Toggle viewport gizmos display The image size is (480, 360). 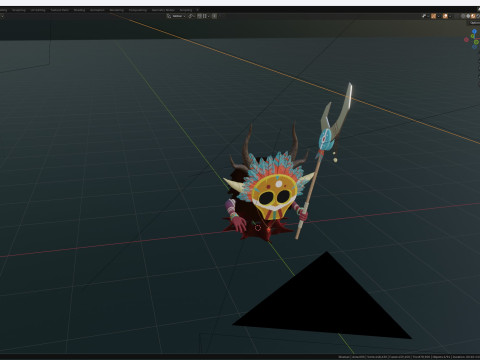click(433, 16)
